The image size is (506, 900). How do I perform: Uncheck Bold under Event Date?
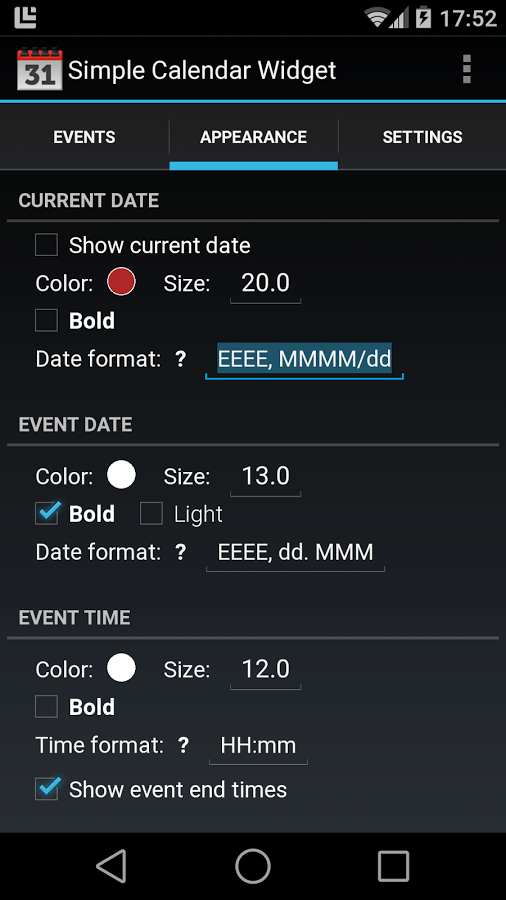click(x=46, y=513)
